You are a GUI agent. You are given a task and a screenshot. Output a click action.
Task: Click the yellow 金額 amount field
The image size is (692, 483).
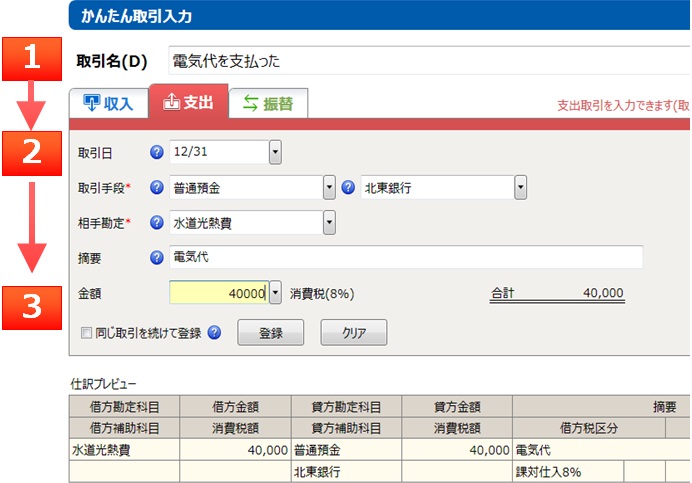coord(218,293)
